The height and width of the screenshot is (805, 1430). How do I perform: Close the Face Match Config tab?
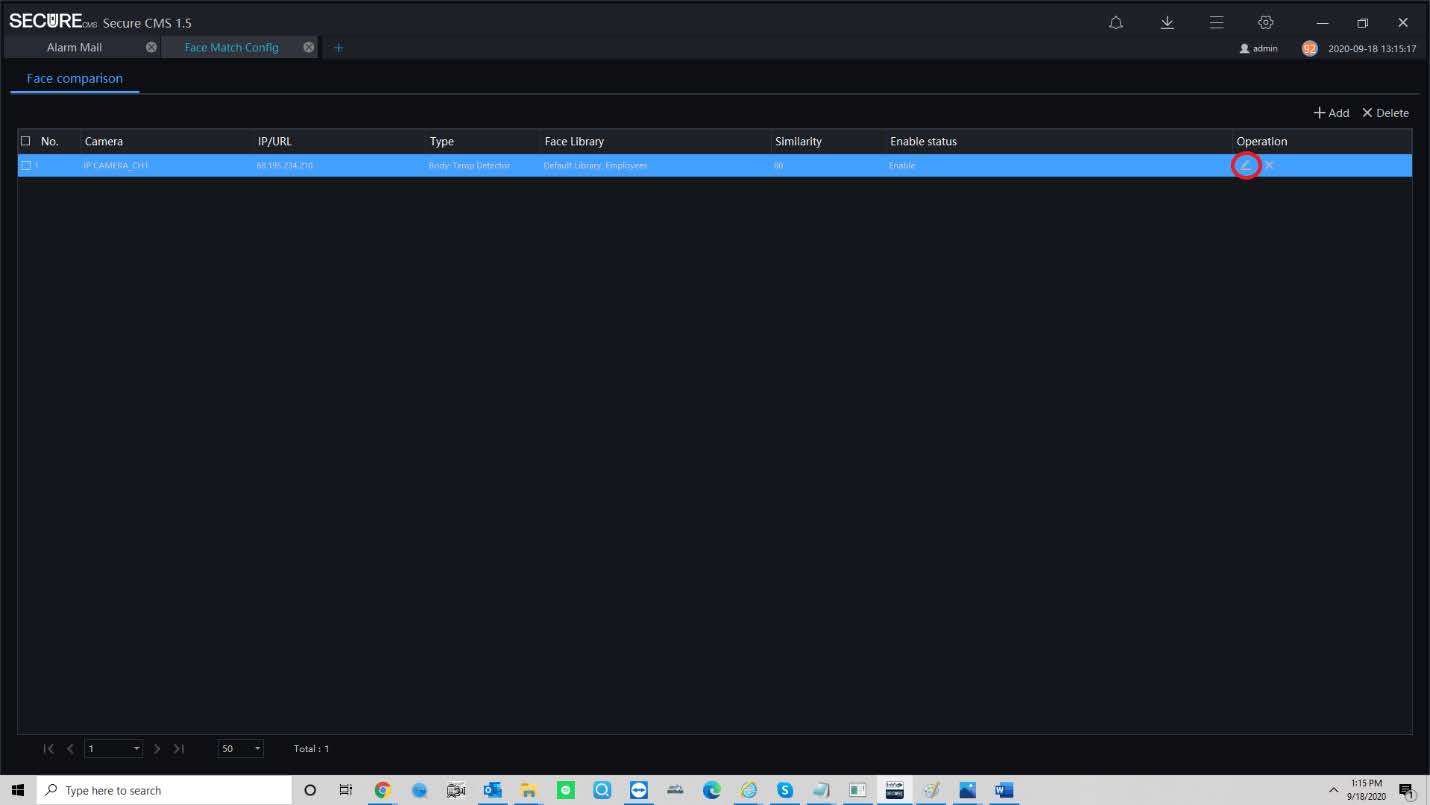[x=309, y=47]
